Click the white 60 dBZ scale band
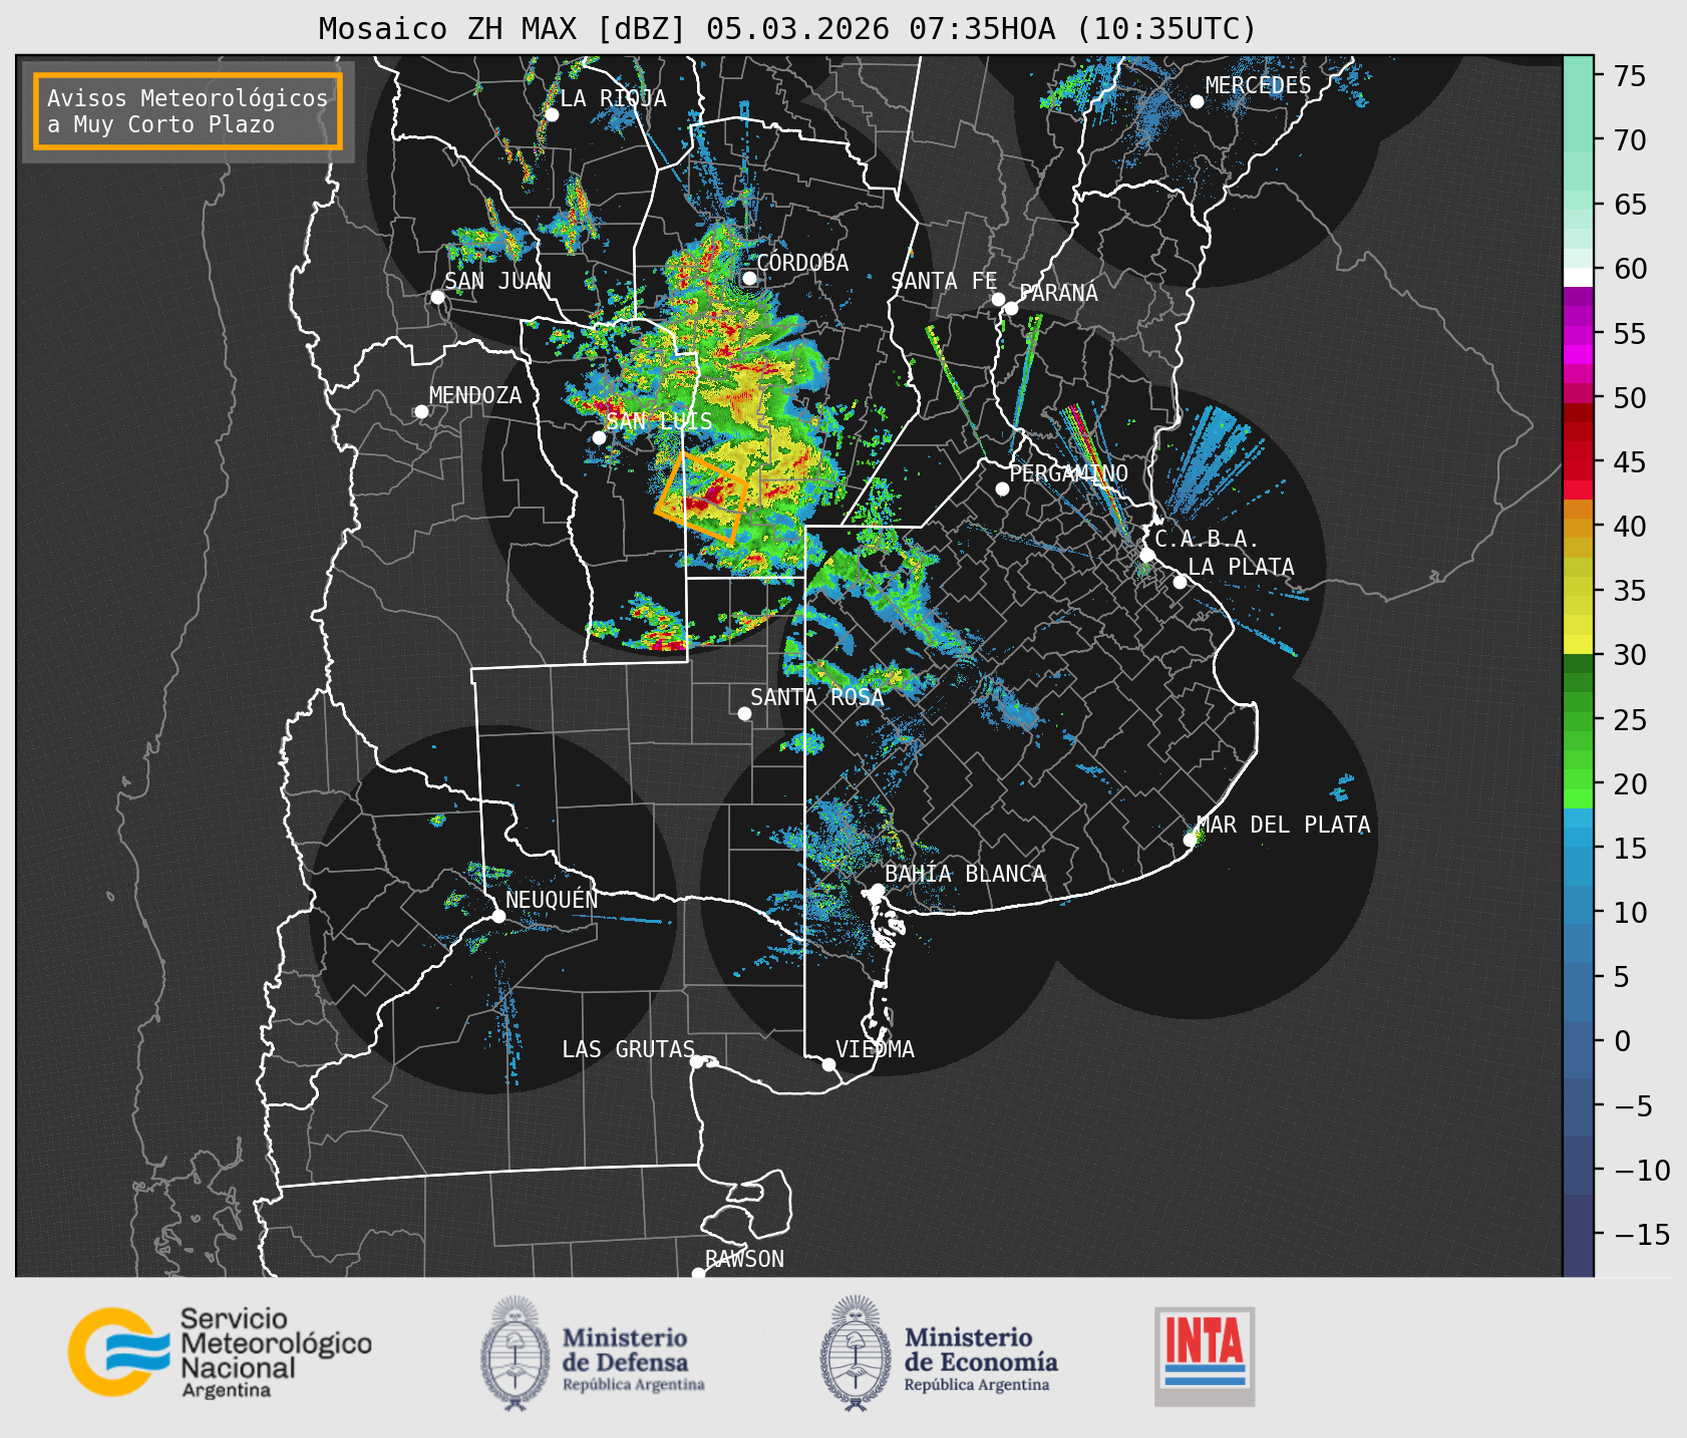The width and height of the screenshot is (1687, 1438). click(x=1578, y=278)
